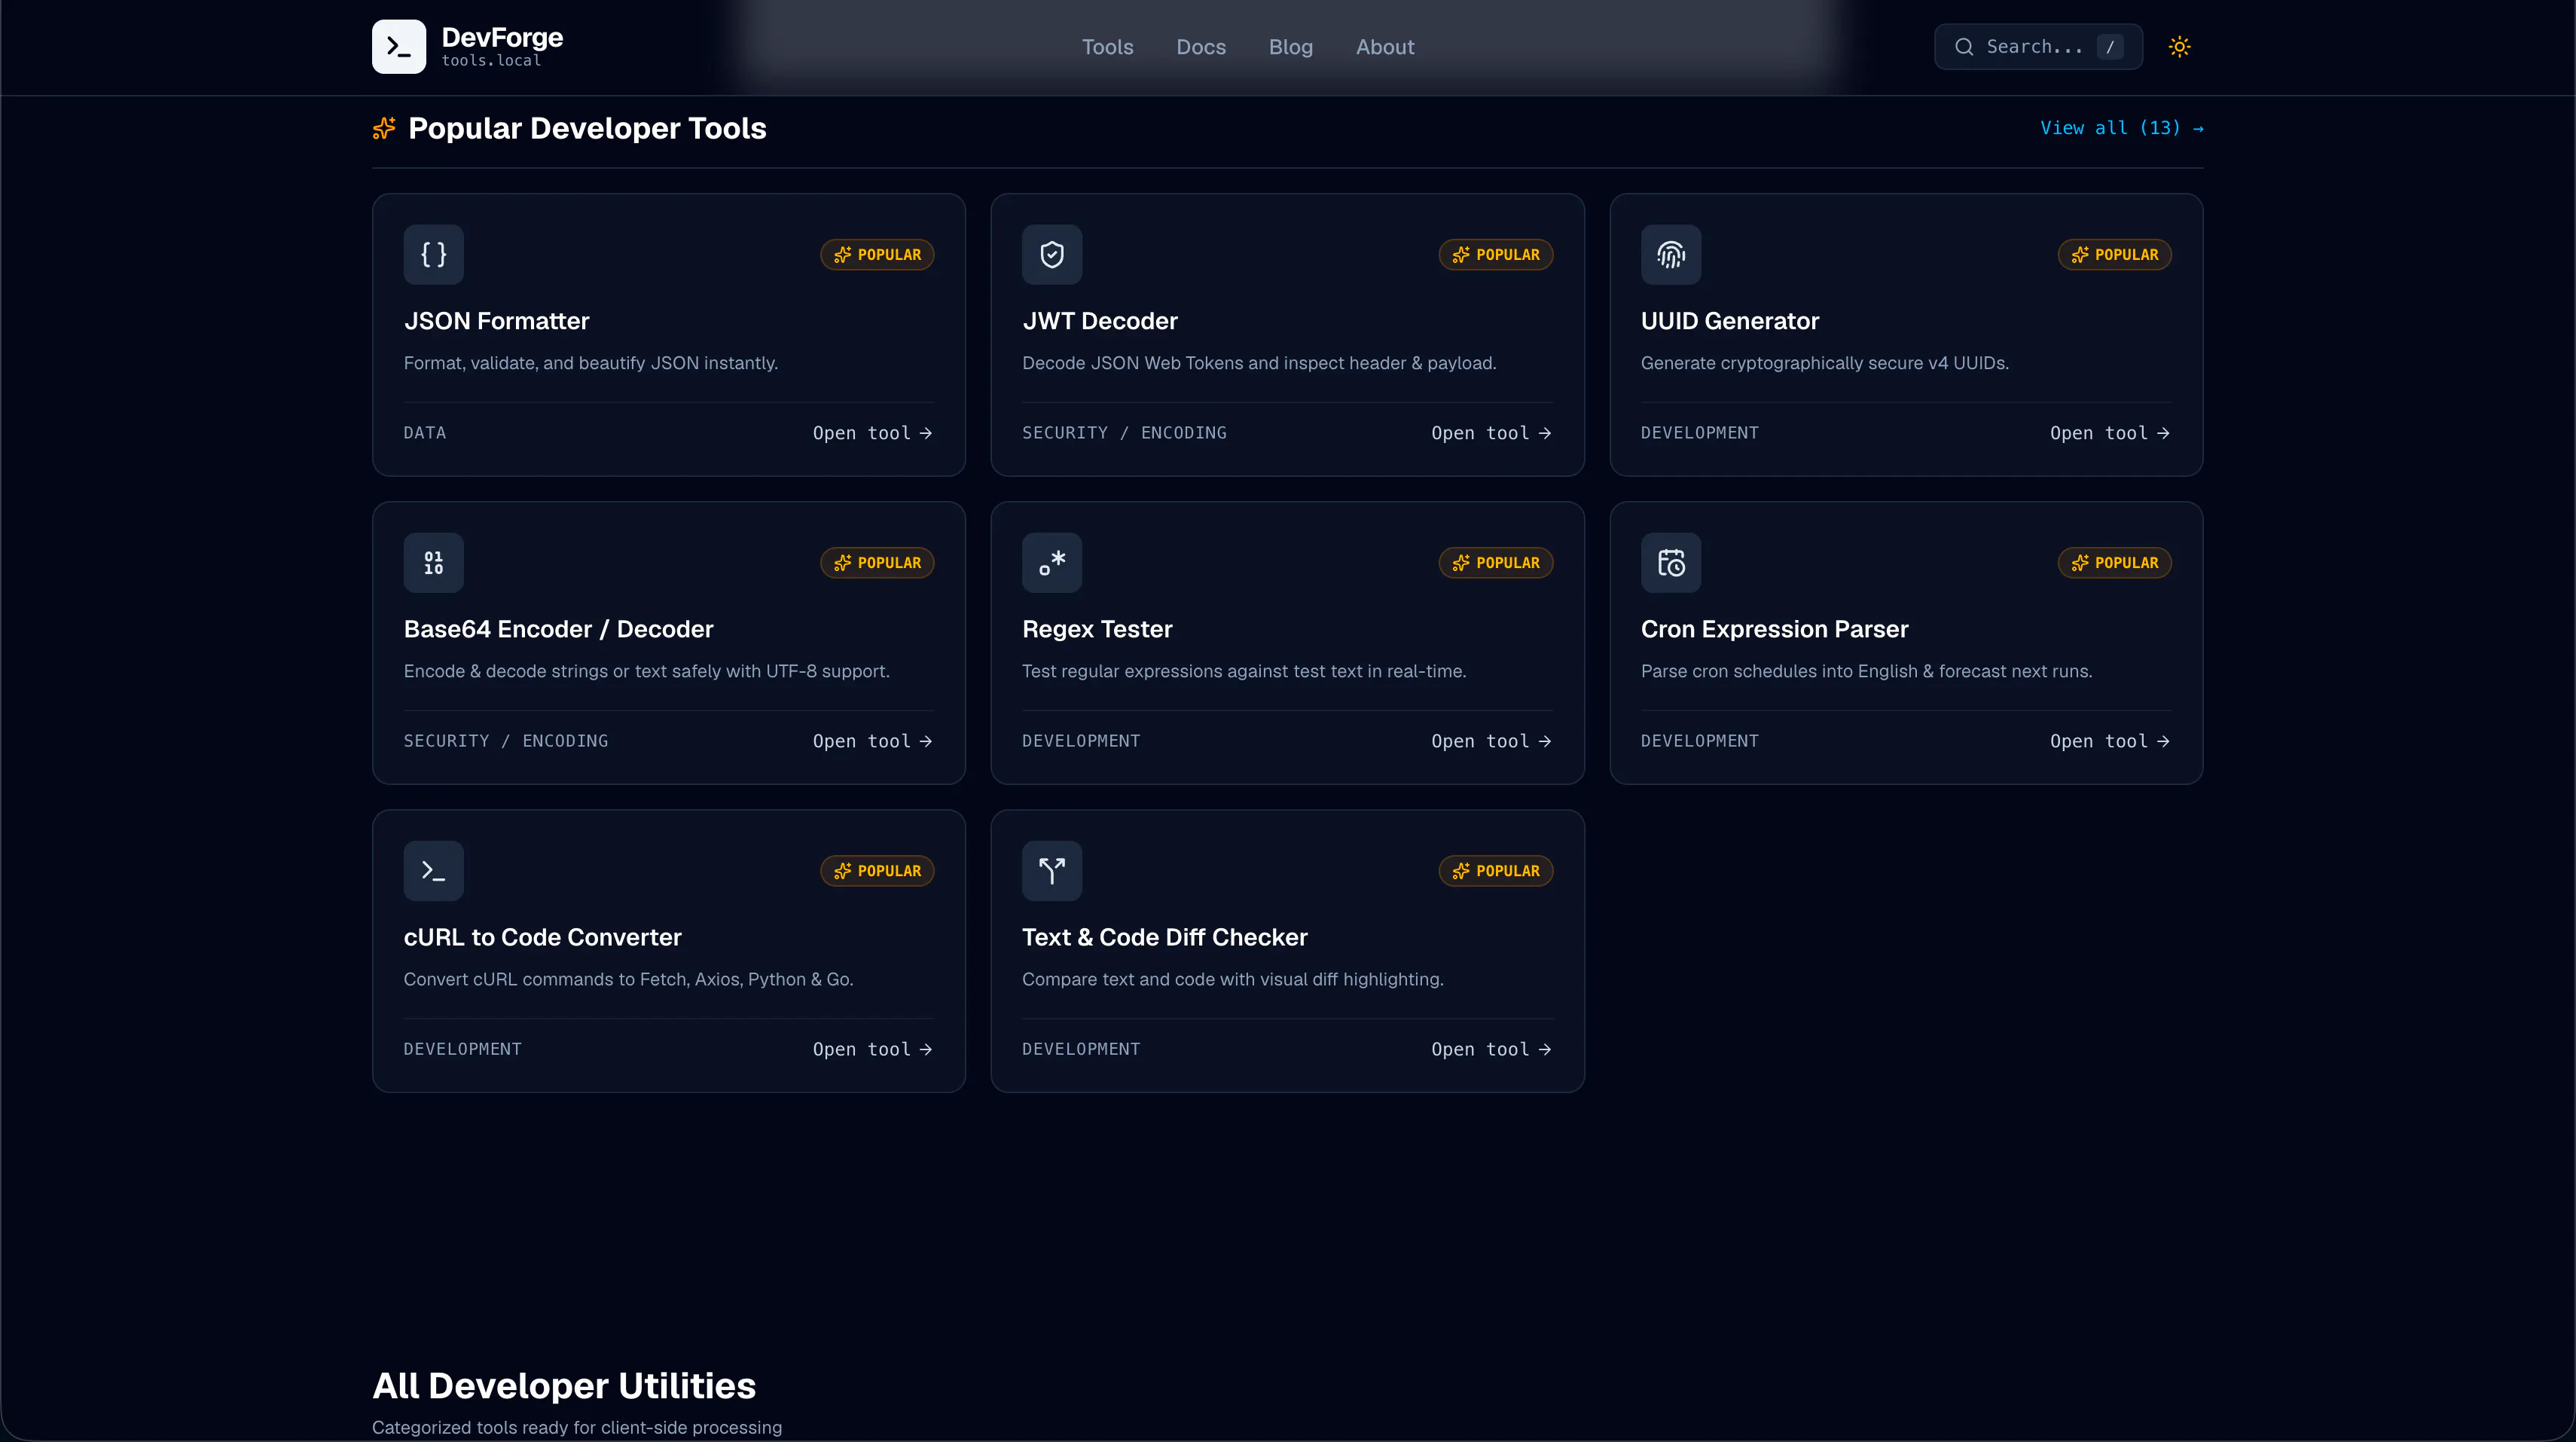Click the POPULAR badge on Diff Checker
The height and width of the screenshot is (1442, 2576).
pyautogui.click(x=1495, y=870)
